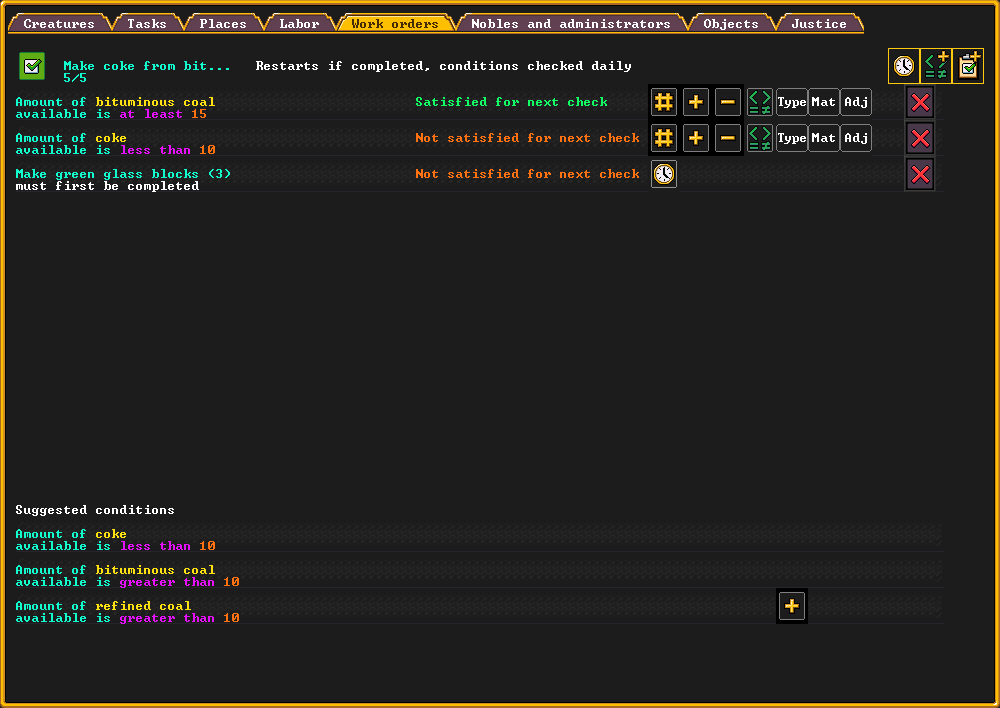Select suggested condition for amount of coke
The width and height of the screenshot is (1000, 708).
115,540
